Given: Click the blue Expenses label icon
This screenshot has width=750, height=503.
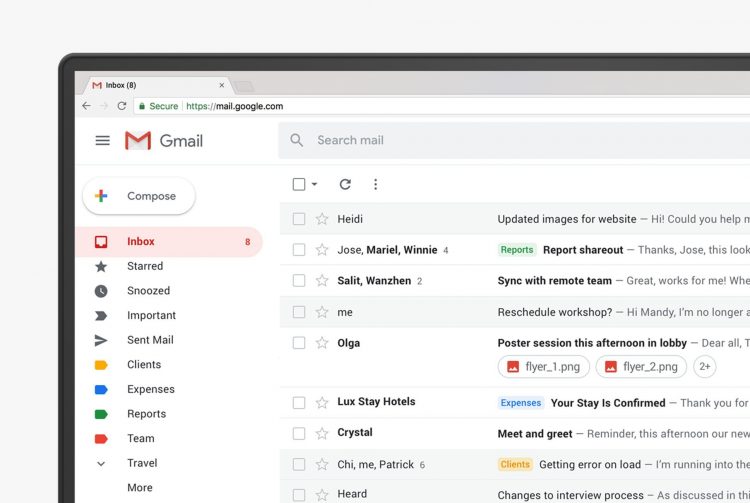Looking at the screenshot, I should [x=101, y=389].
